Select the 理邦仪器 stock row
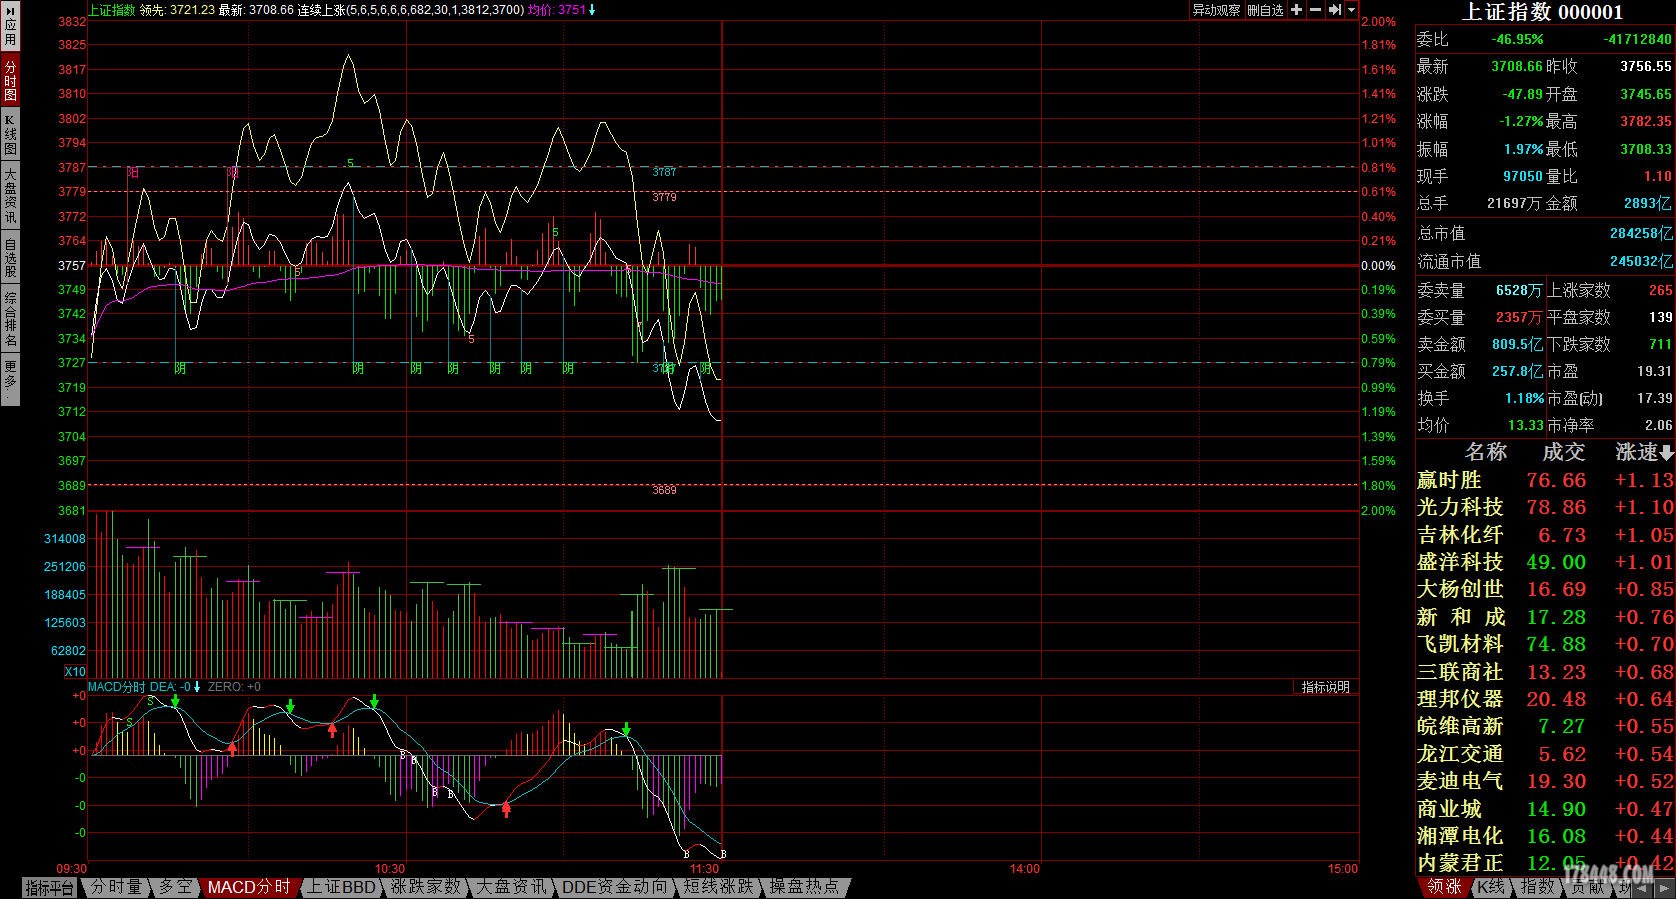 coord(1545,699)
